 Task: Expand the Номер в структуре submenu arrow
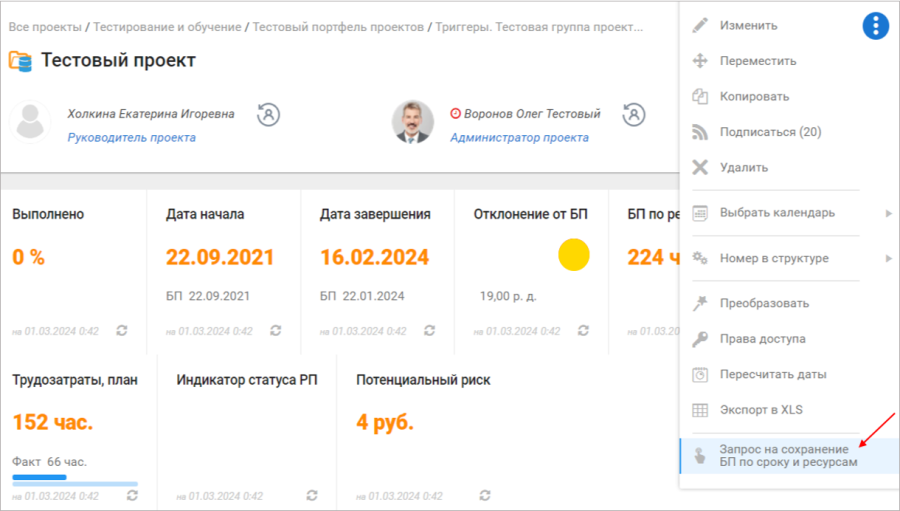coord(889,258)
